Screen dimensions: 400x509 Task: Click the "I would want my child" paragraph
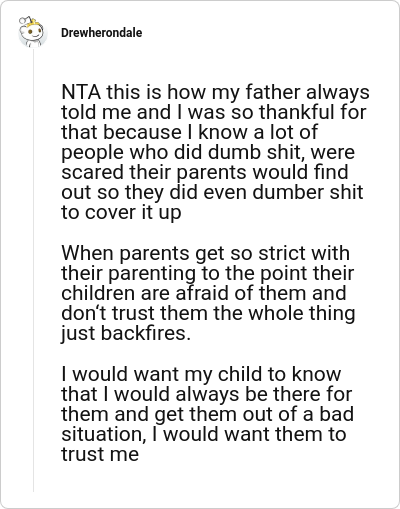[207, 414]
